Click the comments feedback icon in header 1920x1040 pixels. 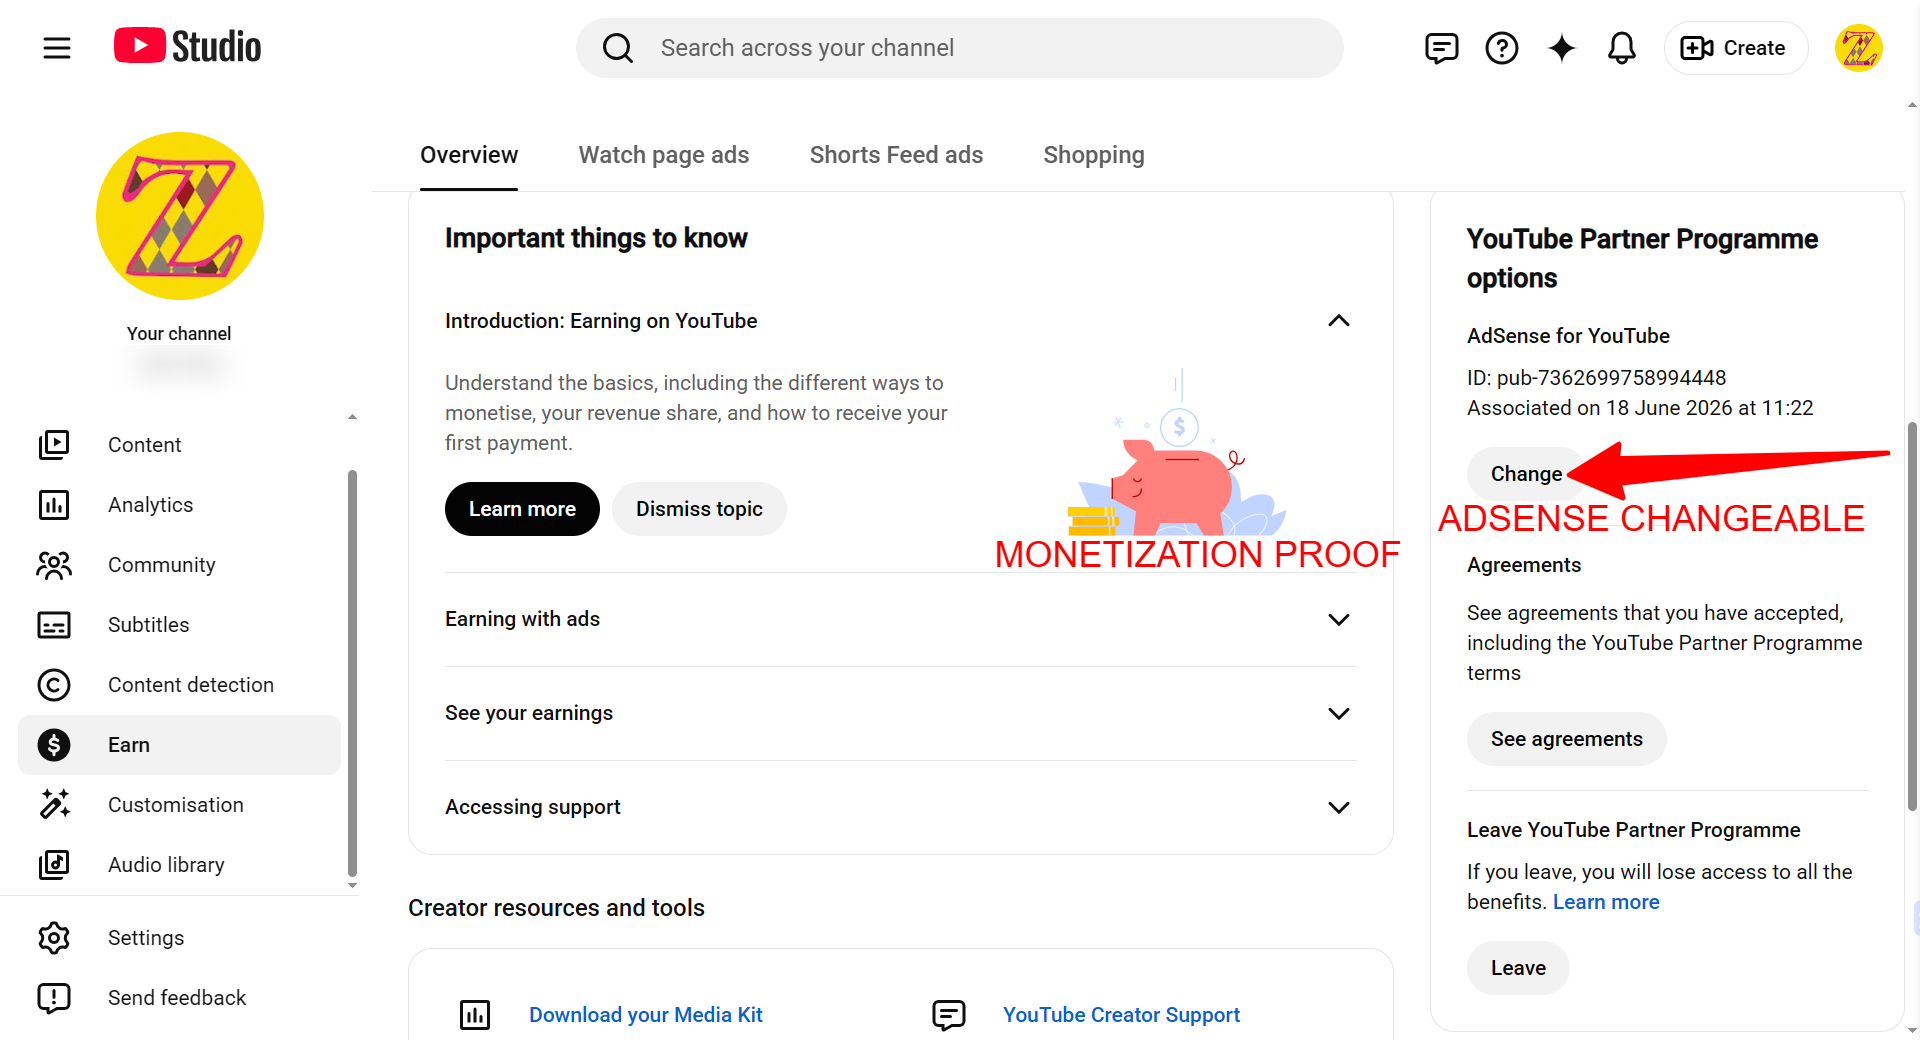[x=1441, y=48]
